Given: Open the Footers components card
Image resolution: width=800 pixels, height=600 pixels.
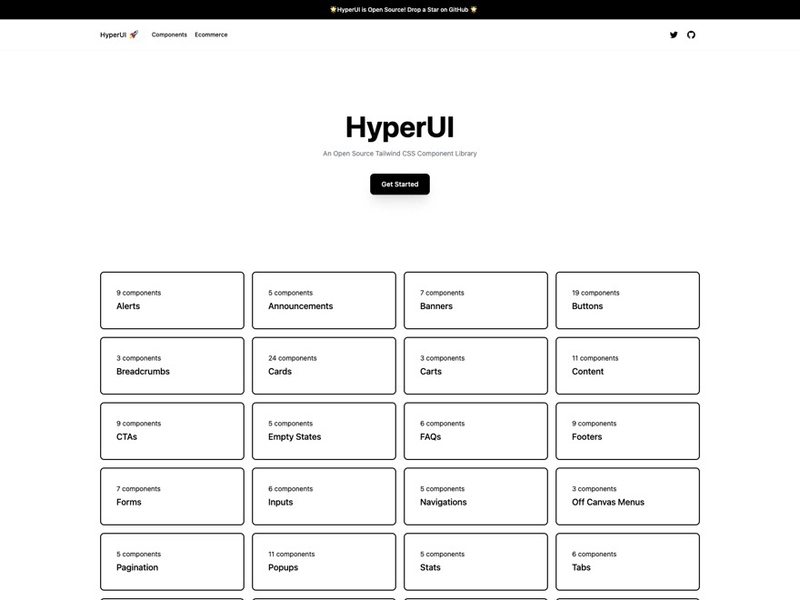Looking at the screenshot, I should coord(628,431).
